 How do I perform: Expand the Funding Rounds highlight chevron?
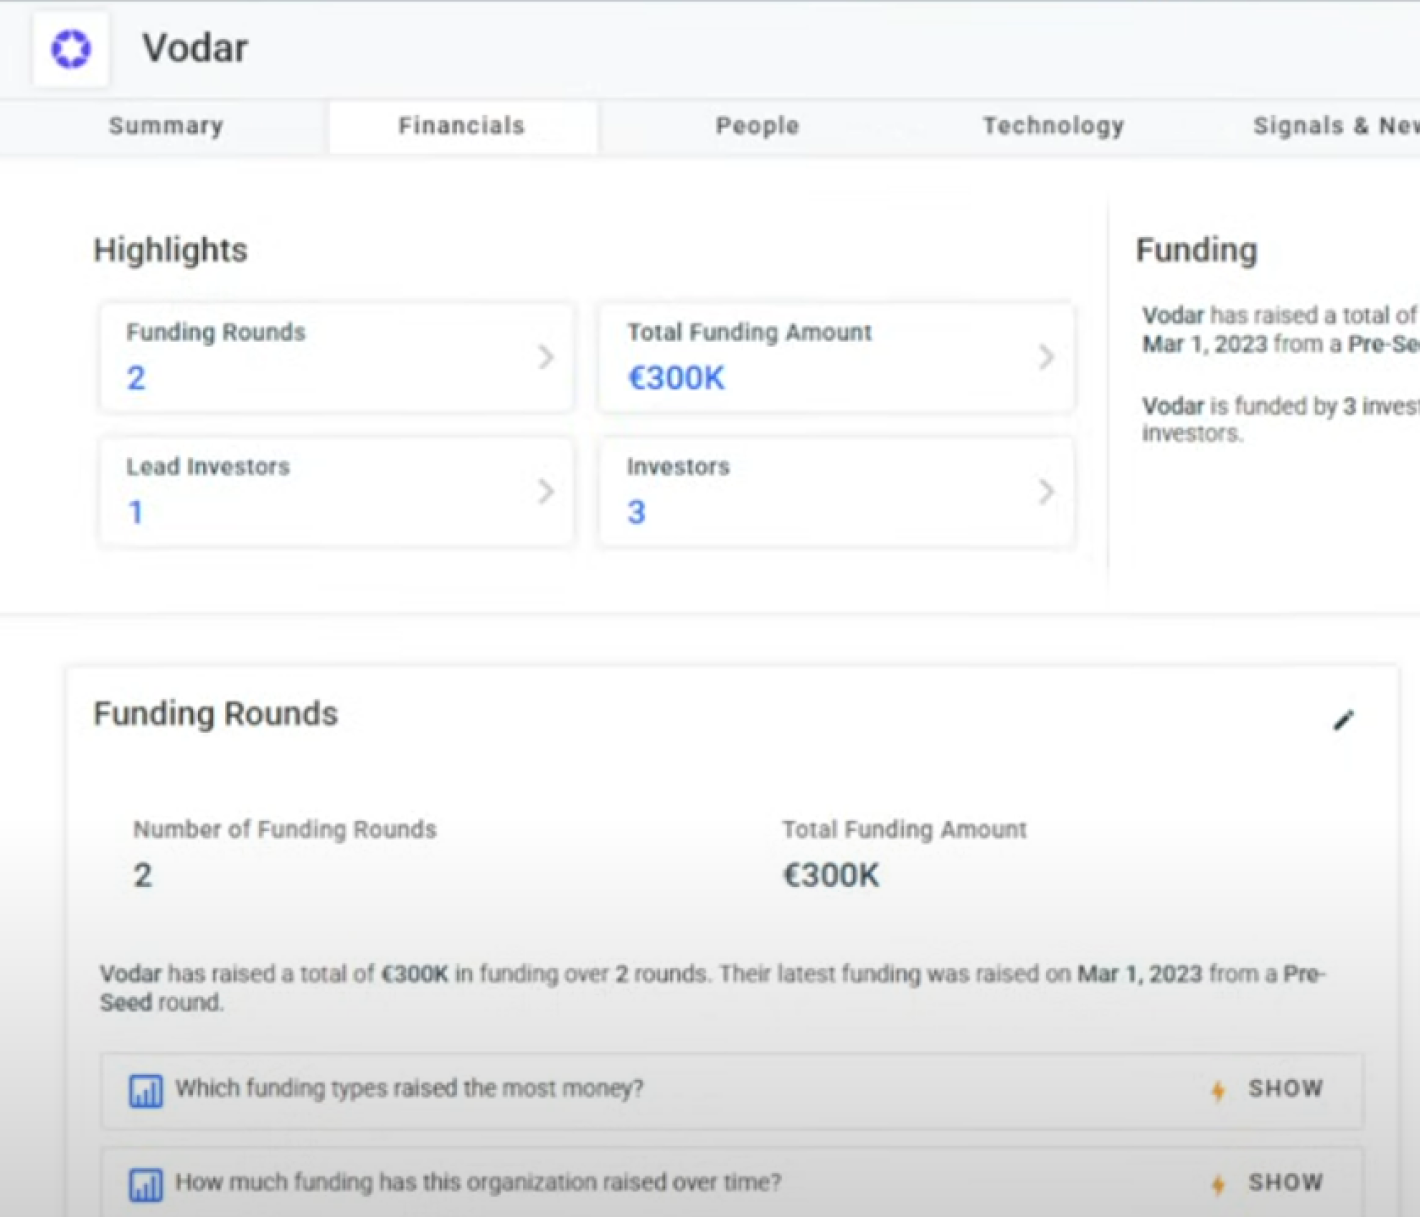point(545,357)
